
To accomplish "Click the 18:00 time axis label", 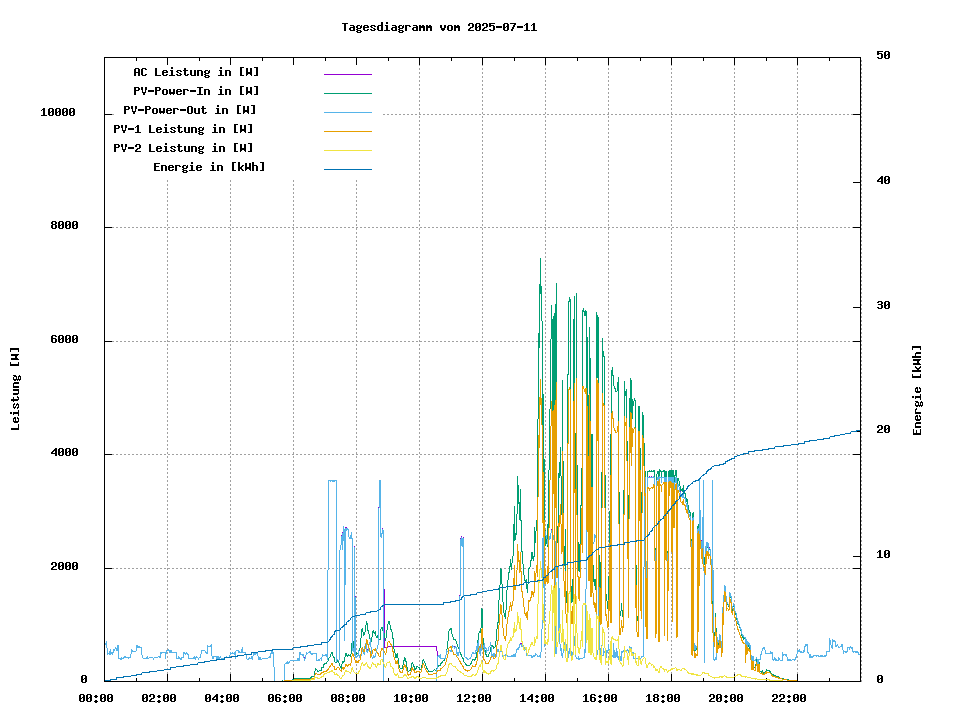I will point(663,697).
